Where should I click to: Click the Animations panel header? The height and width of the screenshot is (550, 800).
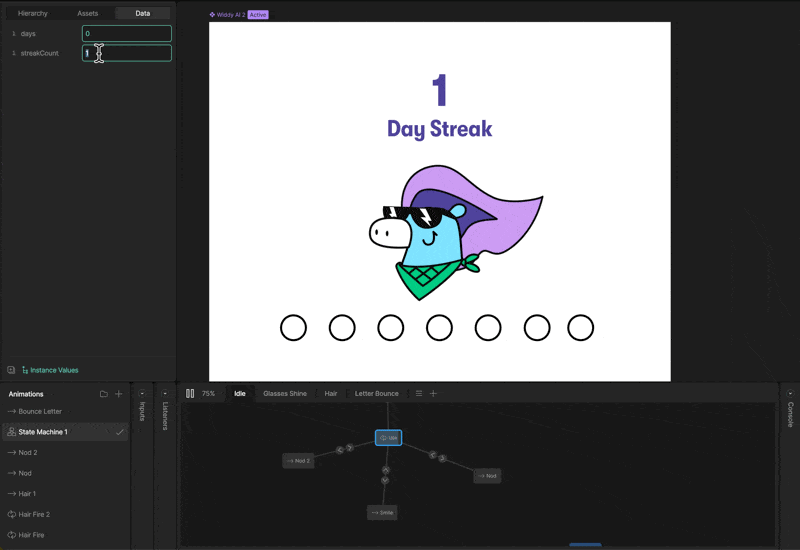click(x=26, y=394)
